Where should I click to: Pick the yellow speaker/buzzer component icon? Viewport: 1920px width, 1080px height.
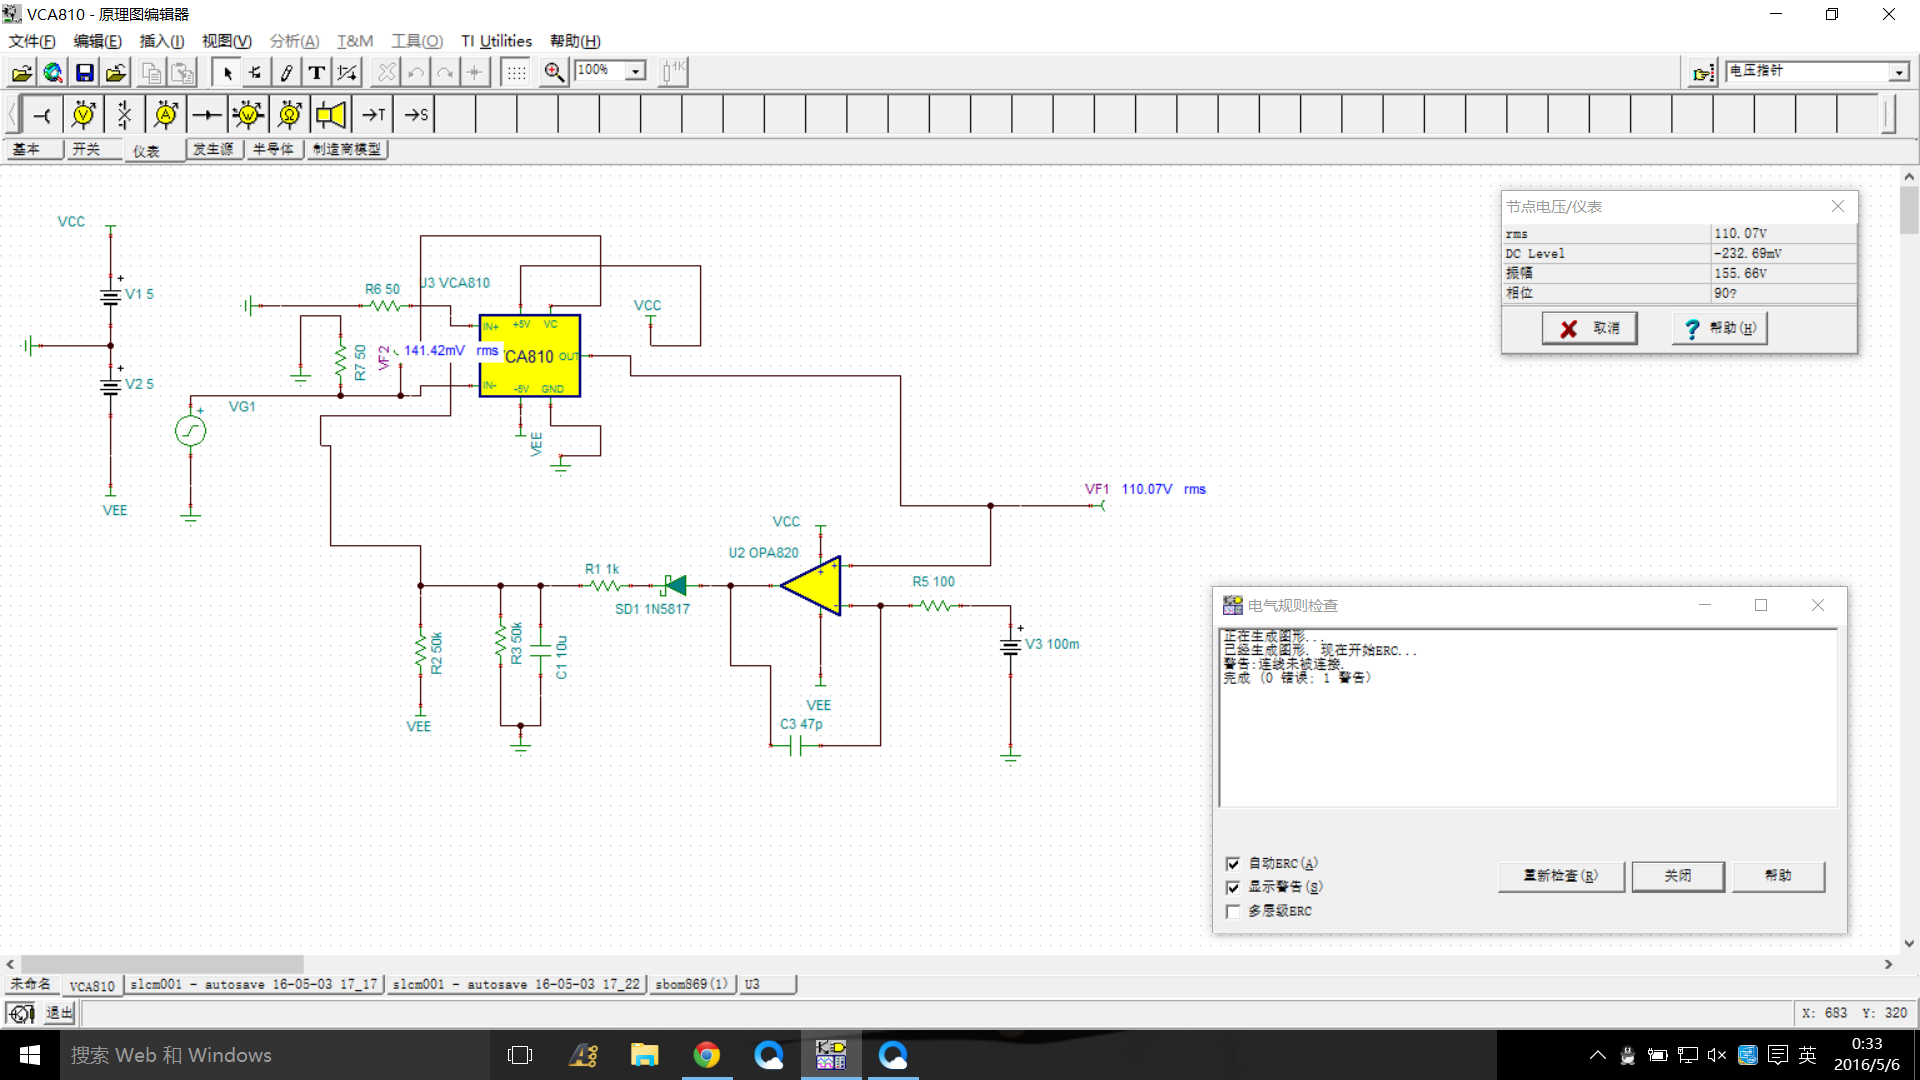coord(331,115)
